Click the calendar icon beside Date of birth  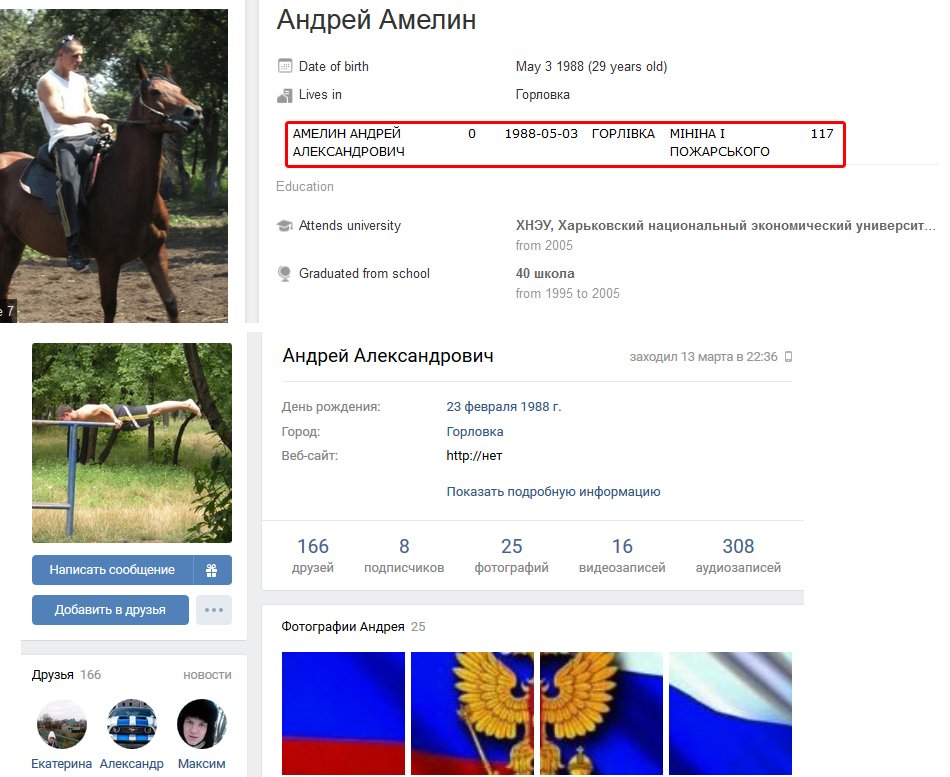[x=284, y=67]
